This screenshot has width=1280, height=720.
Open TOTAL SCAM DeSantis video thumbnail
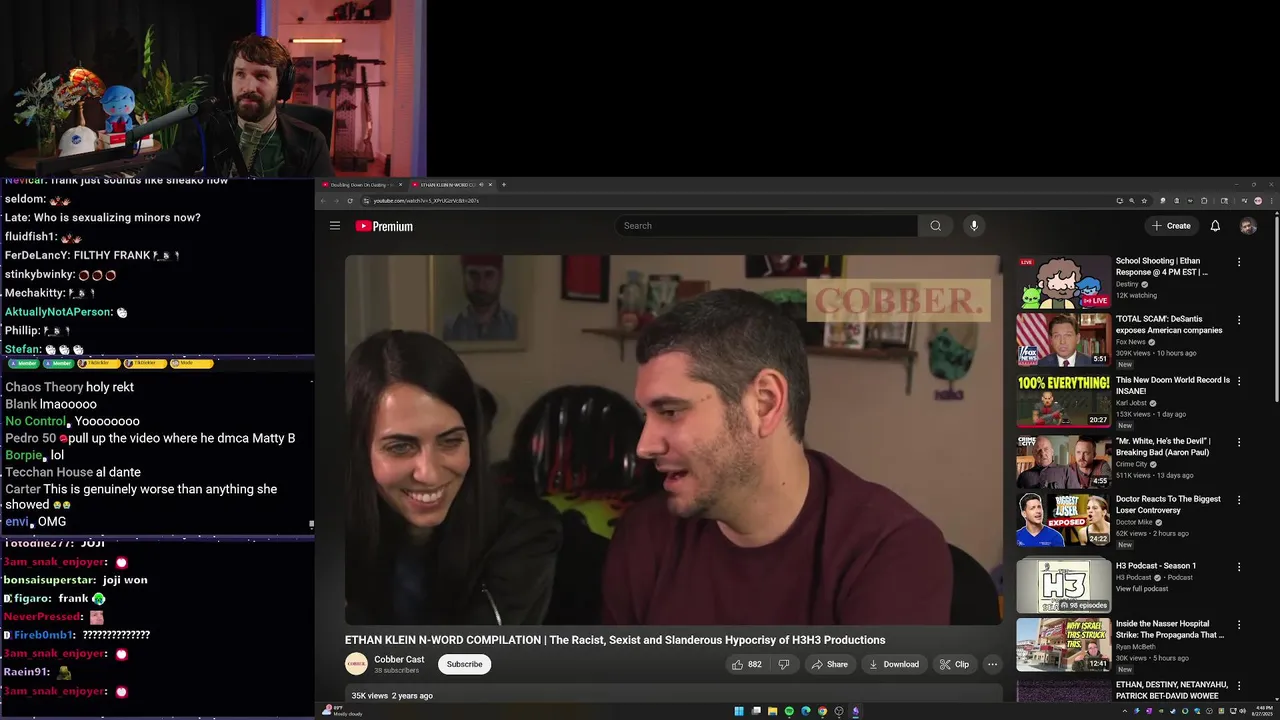(1064, 341)
